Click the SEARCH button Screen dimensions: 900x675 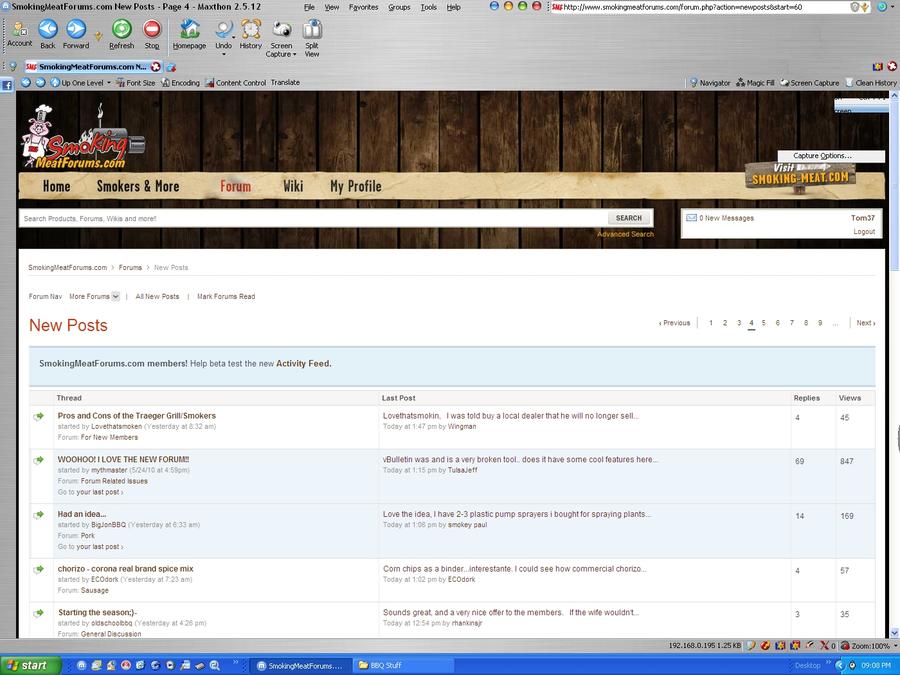[x=629, y=218]
